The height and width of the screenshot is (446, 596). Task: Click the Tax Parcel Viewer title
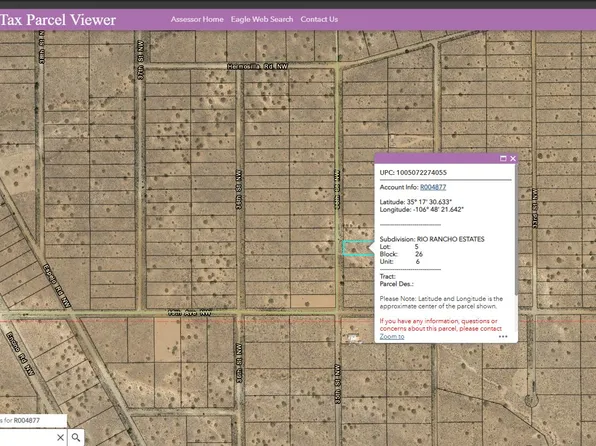tap(58, 20)
